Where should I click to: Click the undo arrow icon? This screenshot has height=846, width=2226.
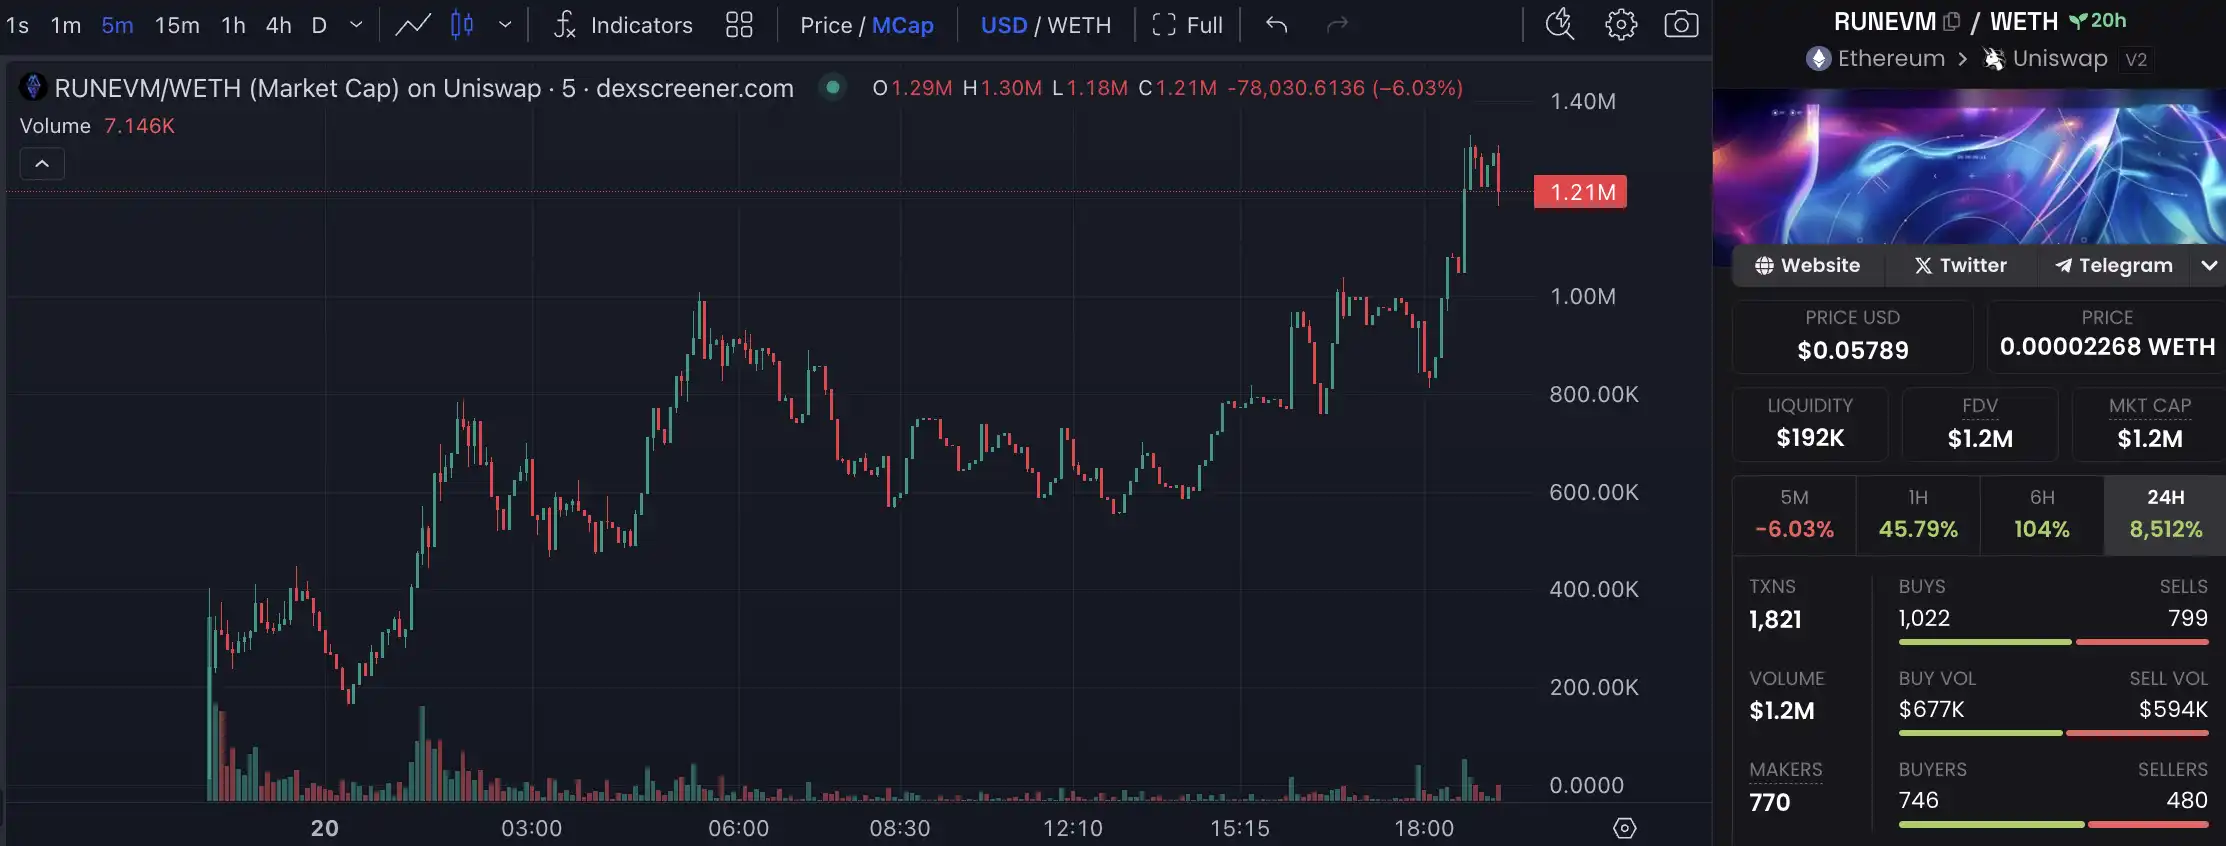coord(1276,25)
